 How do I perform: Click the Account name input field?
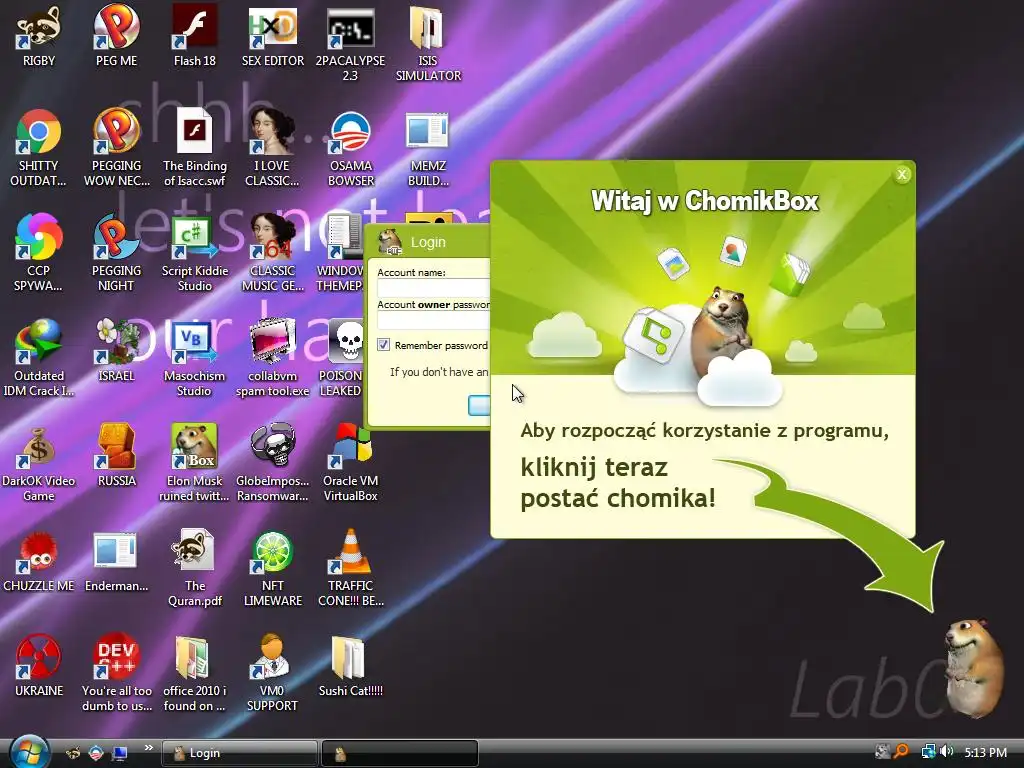[x=433, y=288]
